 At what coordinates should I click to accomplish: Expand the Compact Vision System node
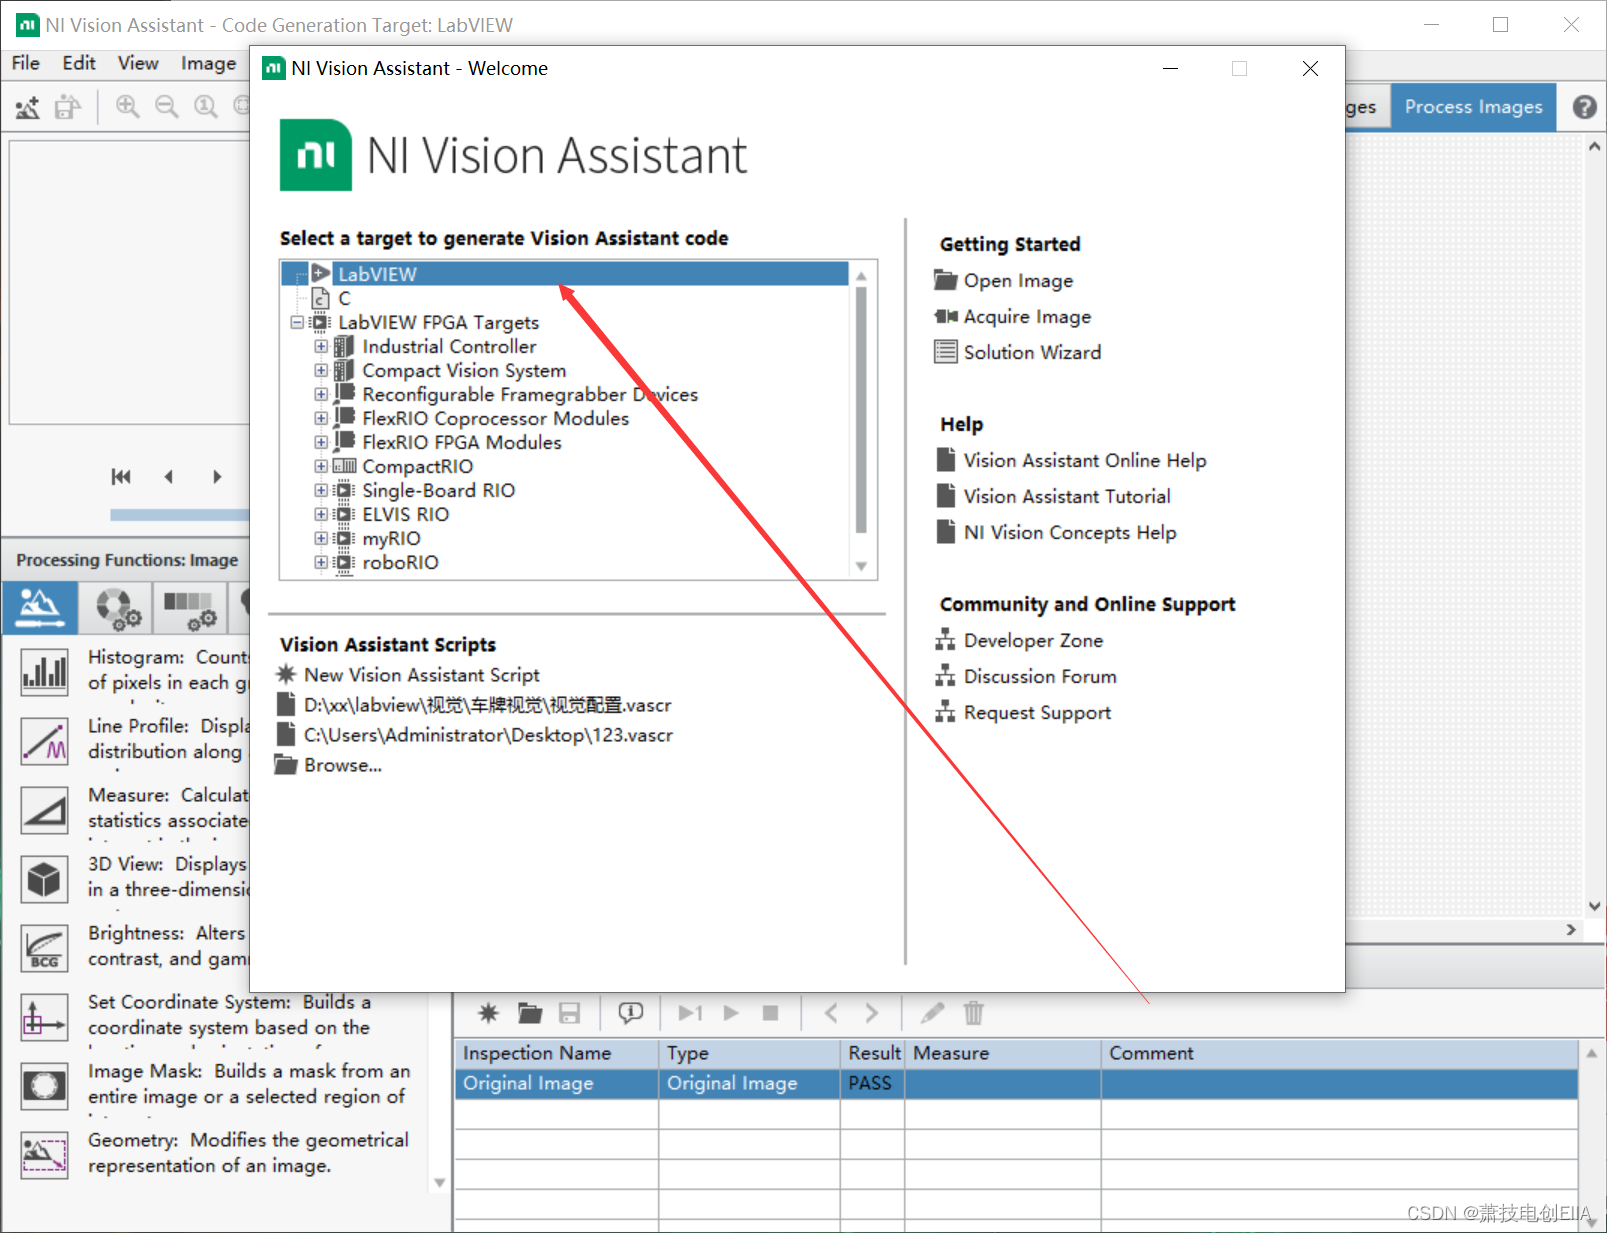coord(321,370)
